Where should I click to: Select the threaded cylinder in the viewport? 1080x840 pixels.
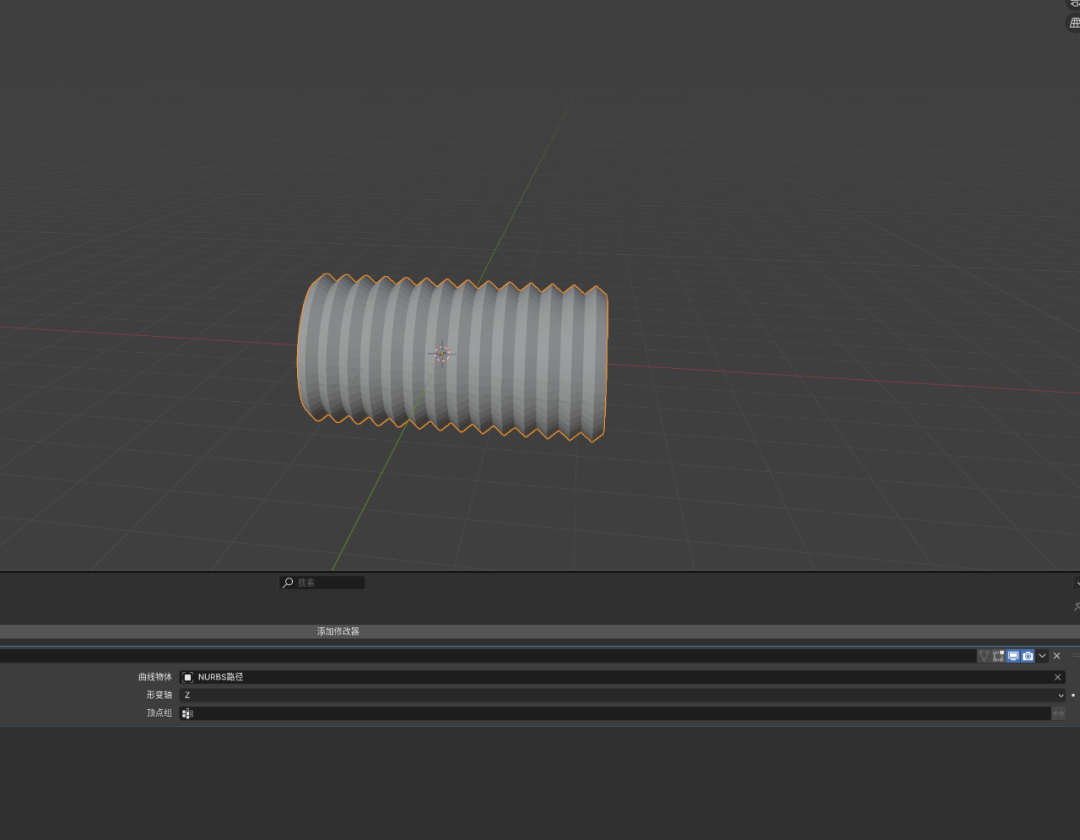click(x=453, y=357)
